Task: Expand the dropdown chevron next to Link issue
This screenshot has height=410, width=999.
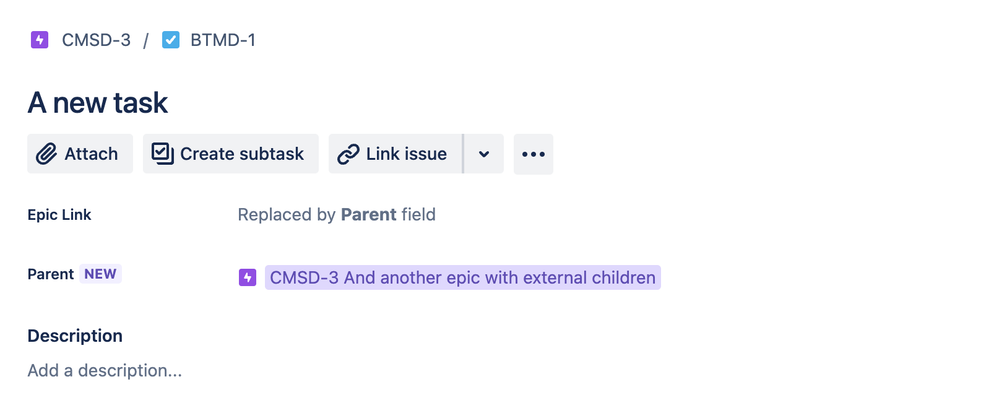Action: (x=484, y=154)
